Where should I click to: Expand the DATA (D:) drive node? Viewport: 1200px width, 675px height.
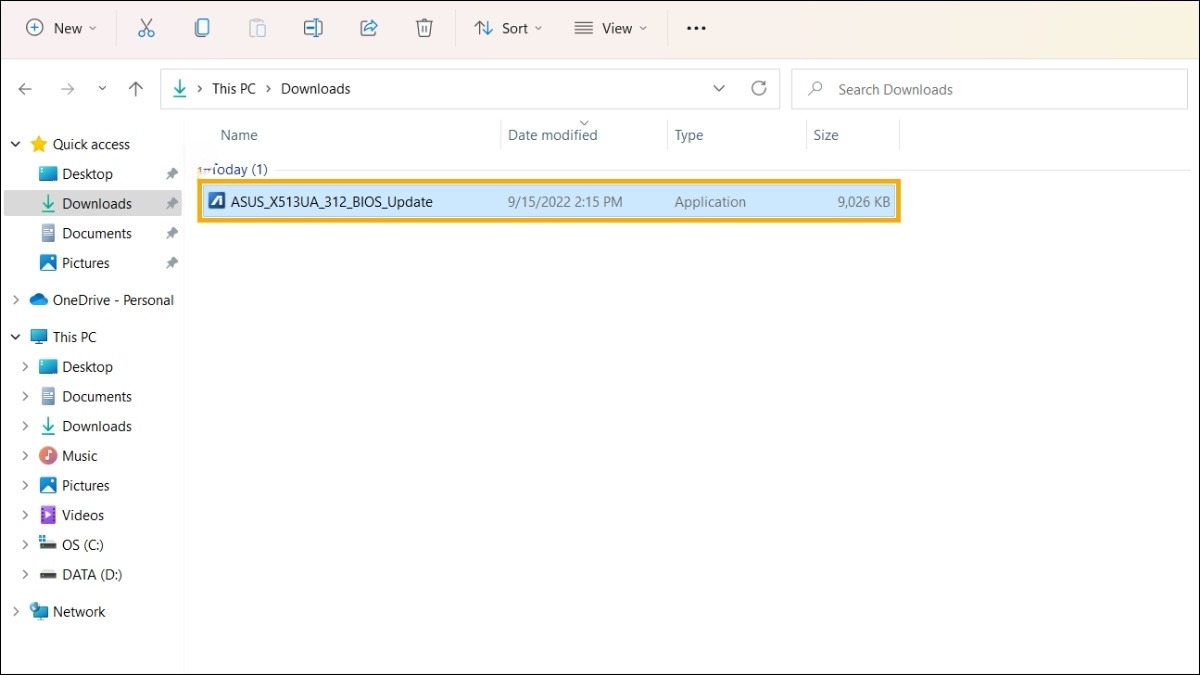[x=25, y=575]
